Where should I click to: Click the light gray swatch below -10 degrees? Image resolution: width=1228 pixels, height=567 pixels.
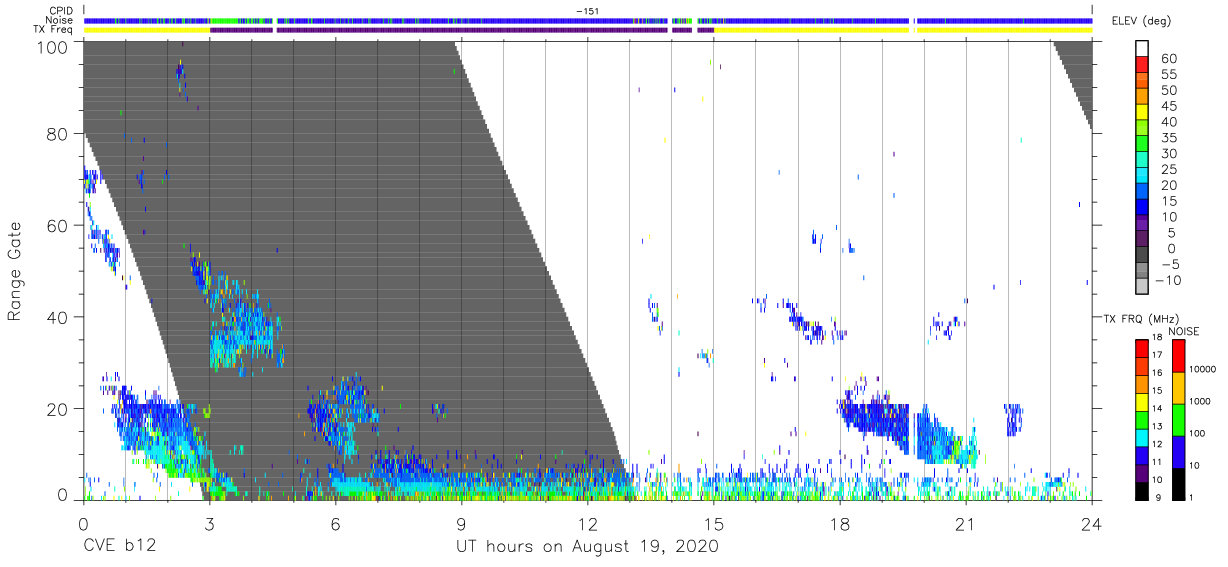click(x=1142, y=288)
